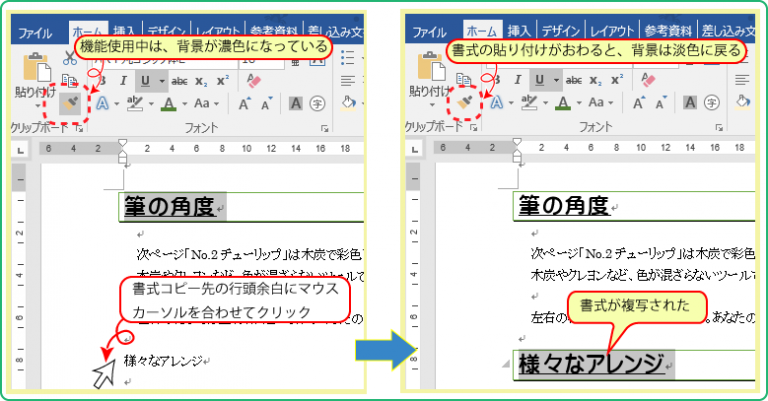The height and width of the screenshot is (401, 768).
Task: Toggle Superscript x² in left window
Action: [223, 81]
